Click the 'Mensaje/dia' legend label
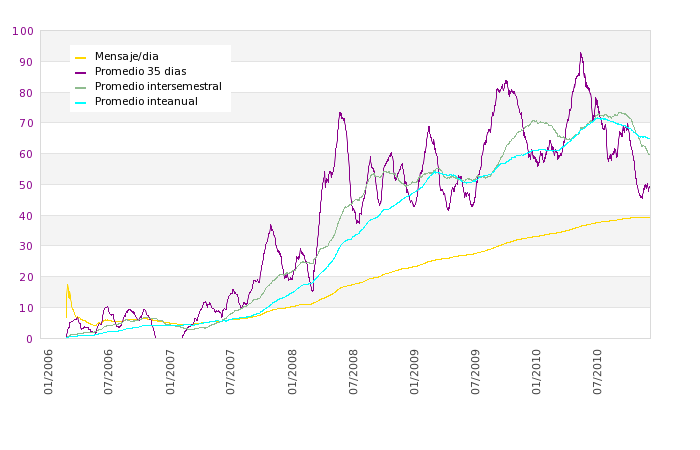700x450 pixels. 126,56
